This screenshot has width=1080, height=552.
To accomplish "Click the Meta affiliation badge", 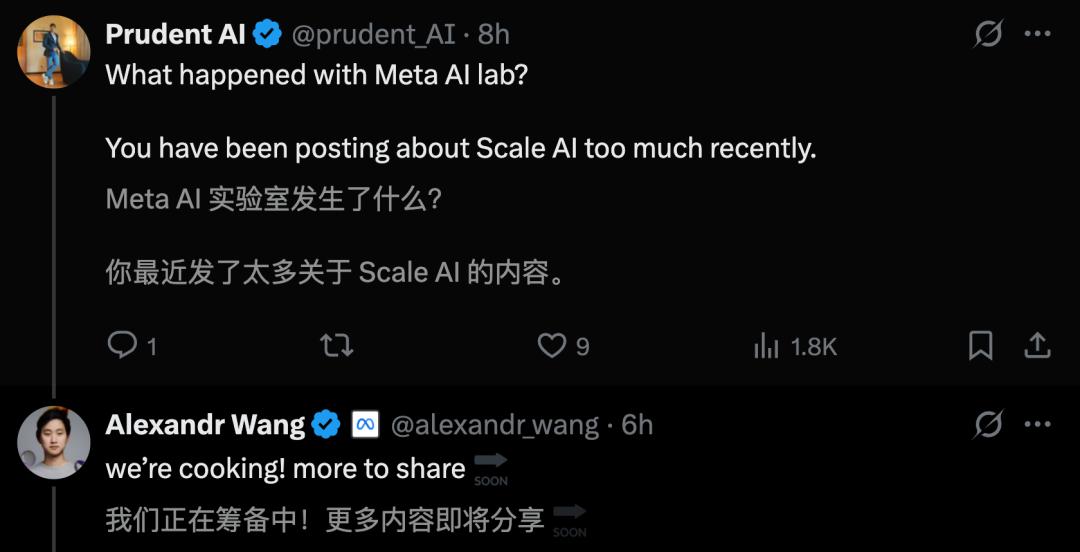I will point(365,425).
